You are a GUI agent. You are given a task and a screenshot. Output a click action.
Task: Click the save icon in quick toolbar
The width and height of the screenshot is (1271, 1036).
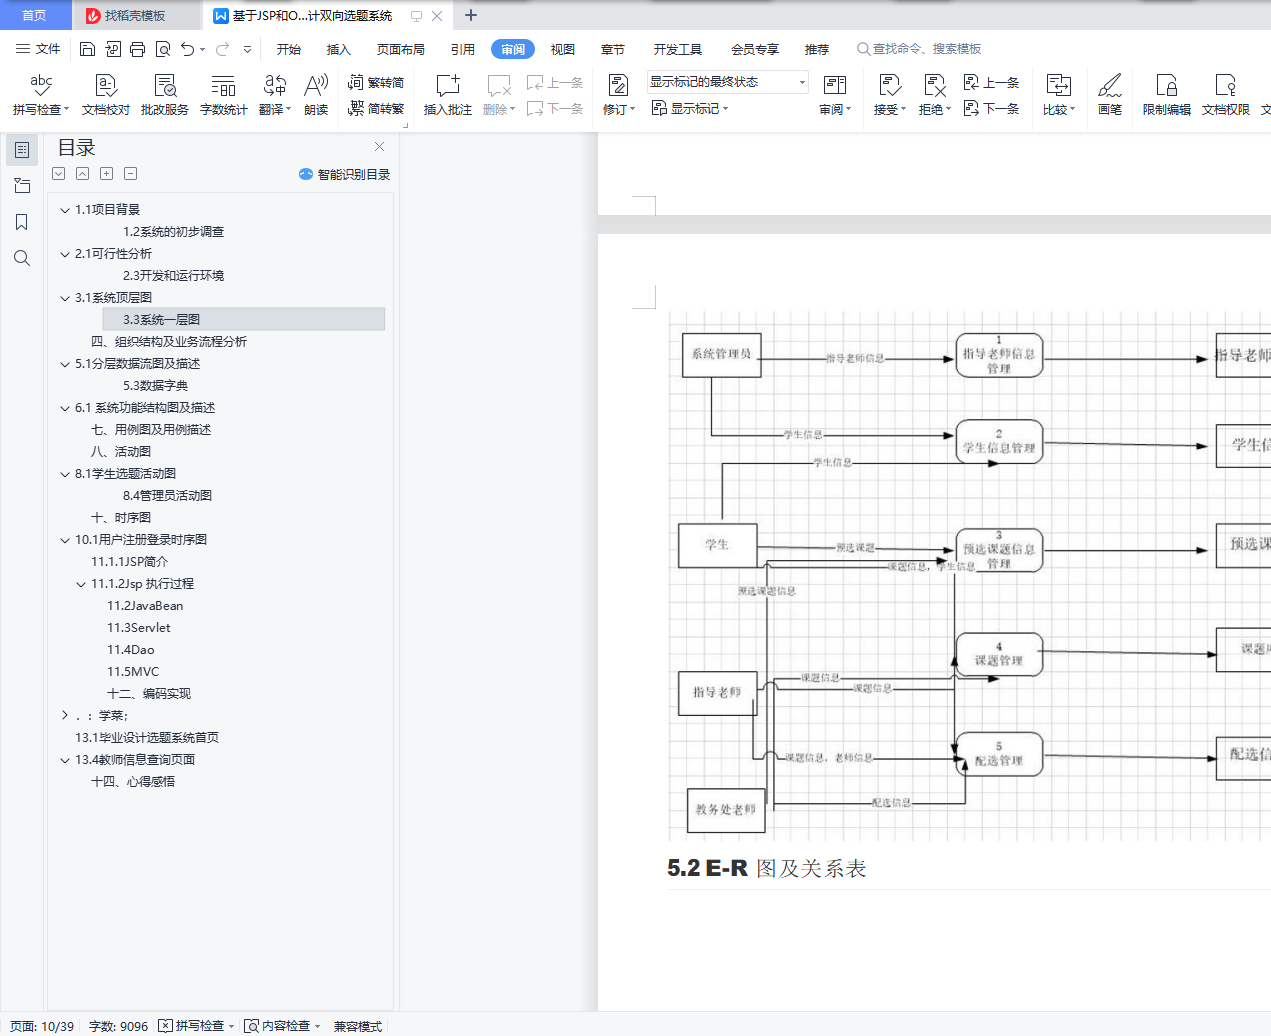pyautogui.click(x=87, y=49)
